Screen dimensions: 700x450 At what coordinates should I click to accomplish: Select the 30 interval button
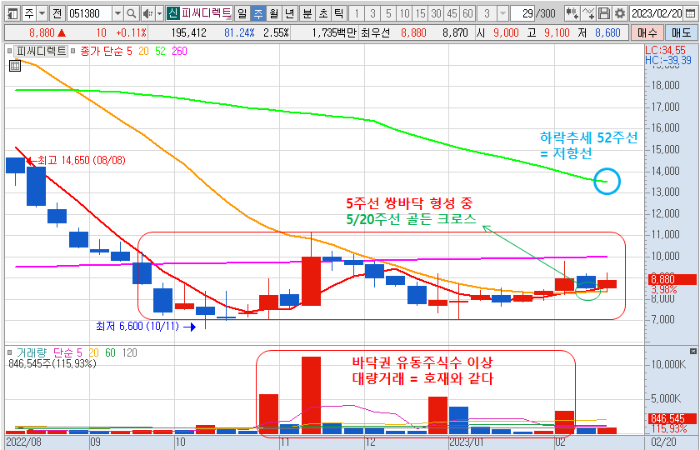[x=436, y=14]
